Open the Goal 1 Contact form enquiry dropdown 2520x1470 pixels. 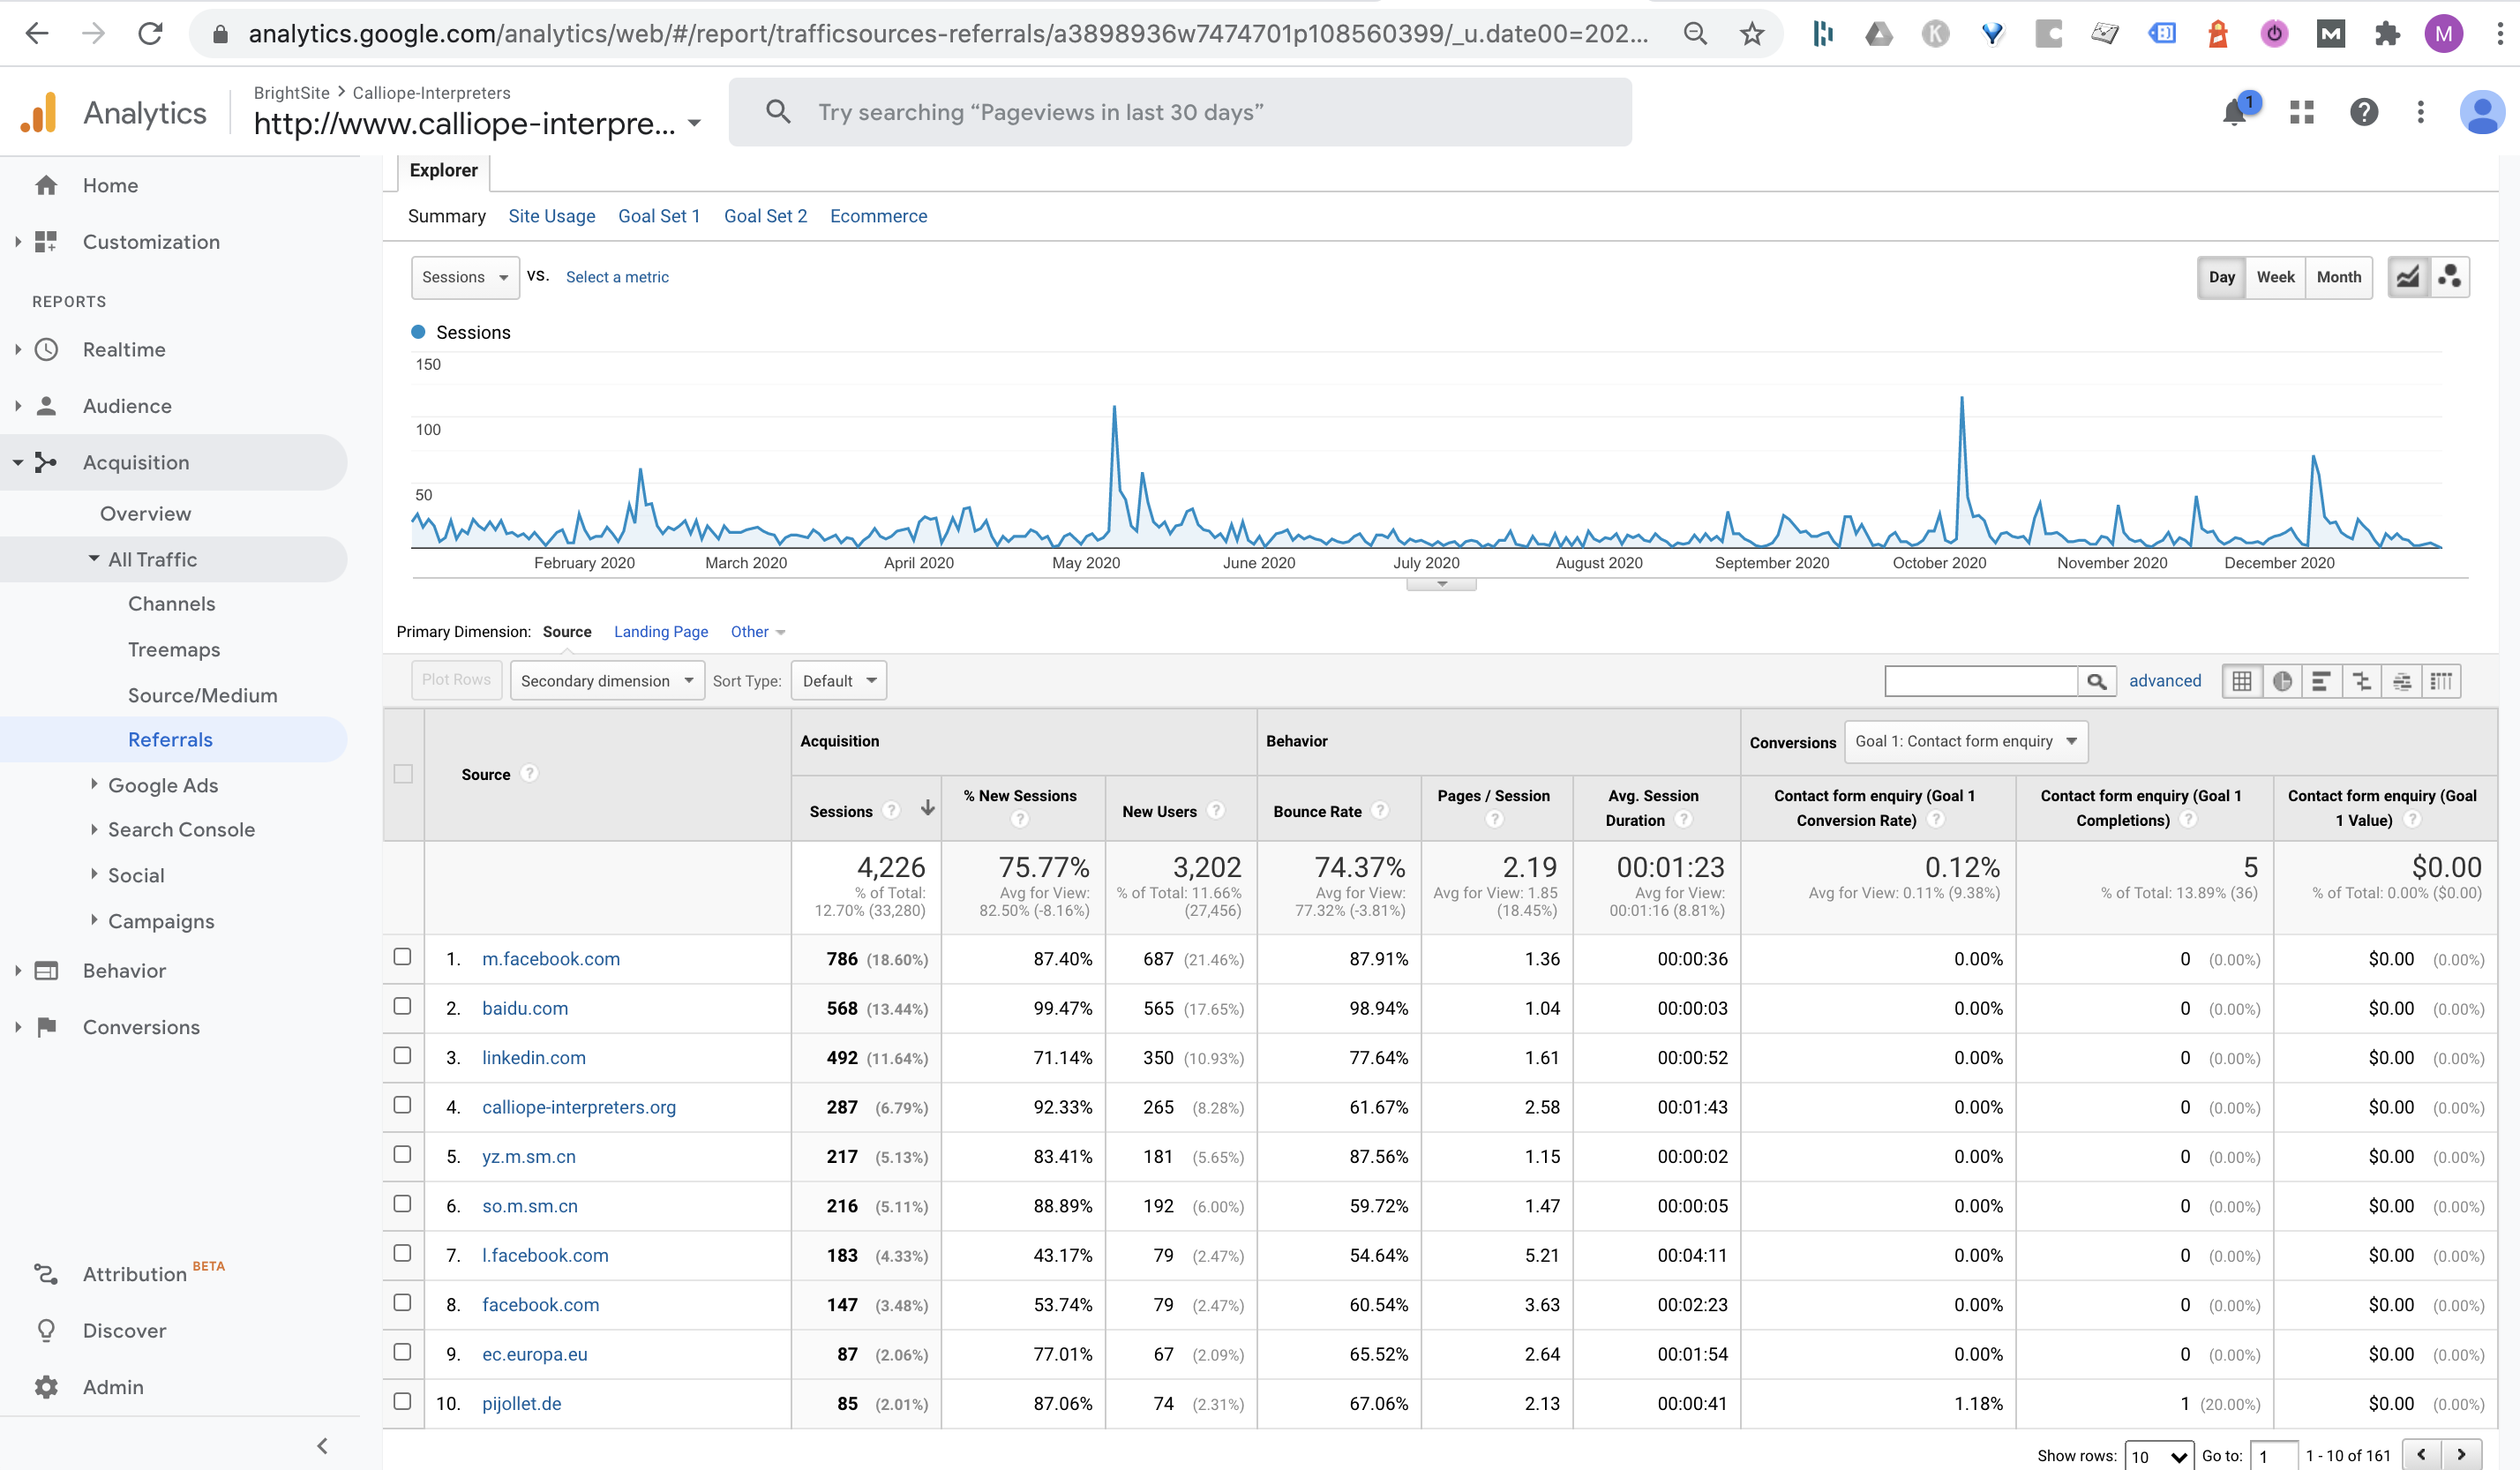point(1965,741)
